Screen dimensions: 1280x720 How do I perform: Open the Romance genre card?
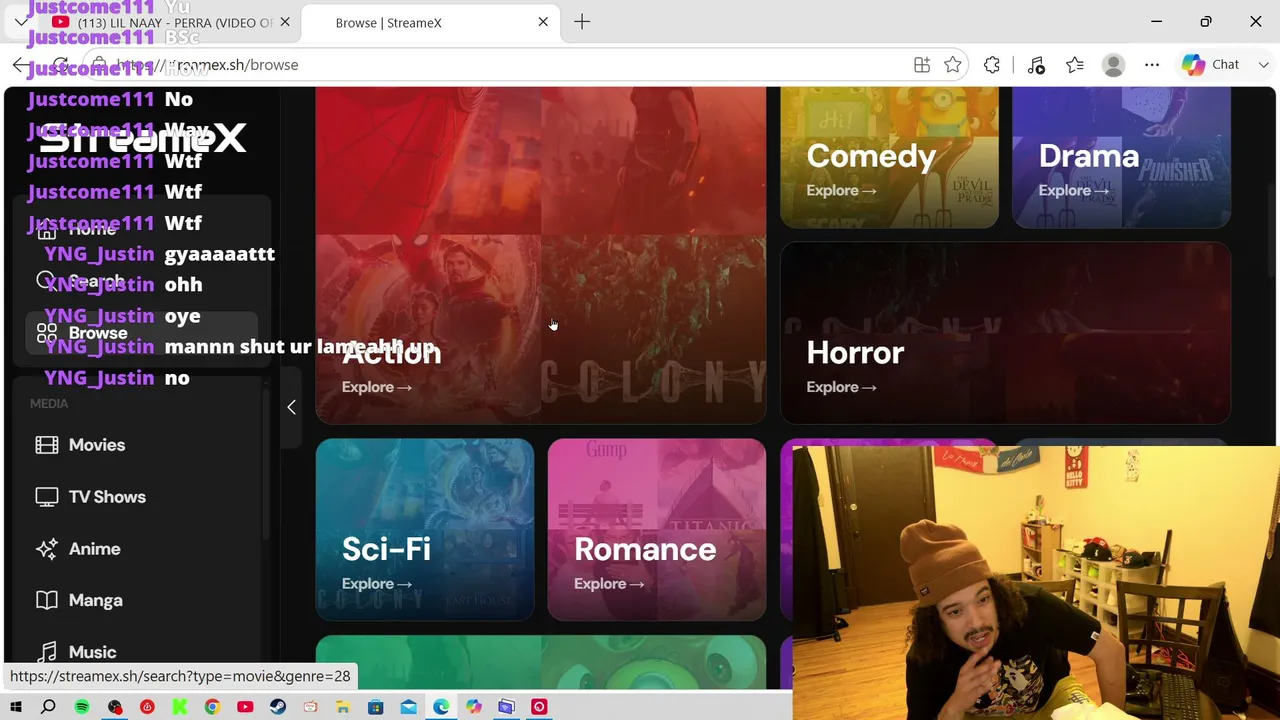pyautogui.click(x=657, y=529)
